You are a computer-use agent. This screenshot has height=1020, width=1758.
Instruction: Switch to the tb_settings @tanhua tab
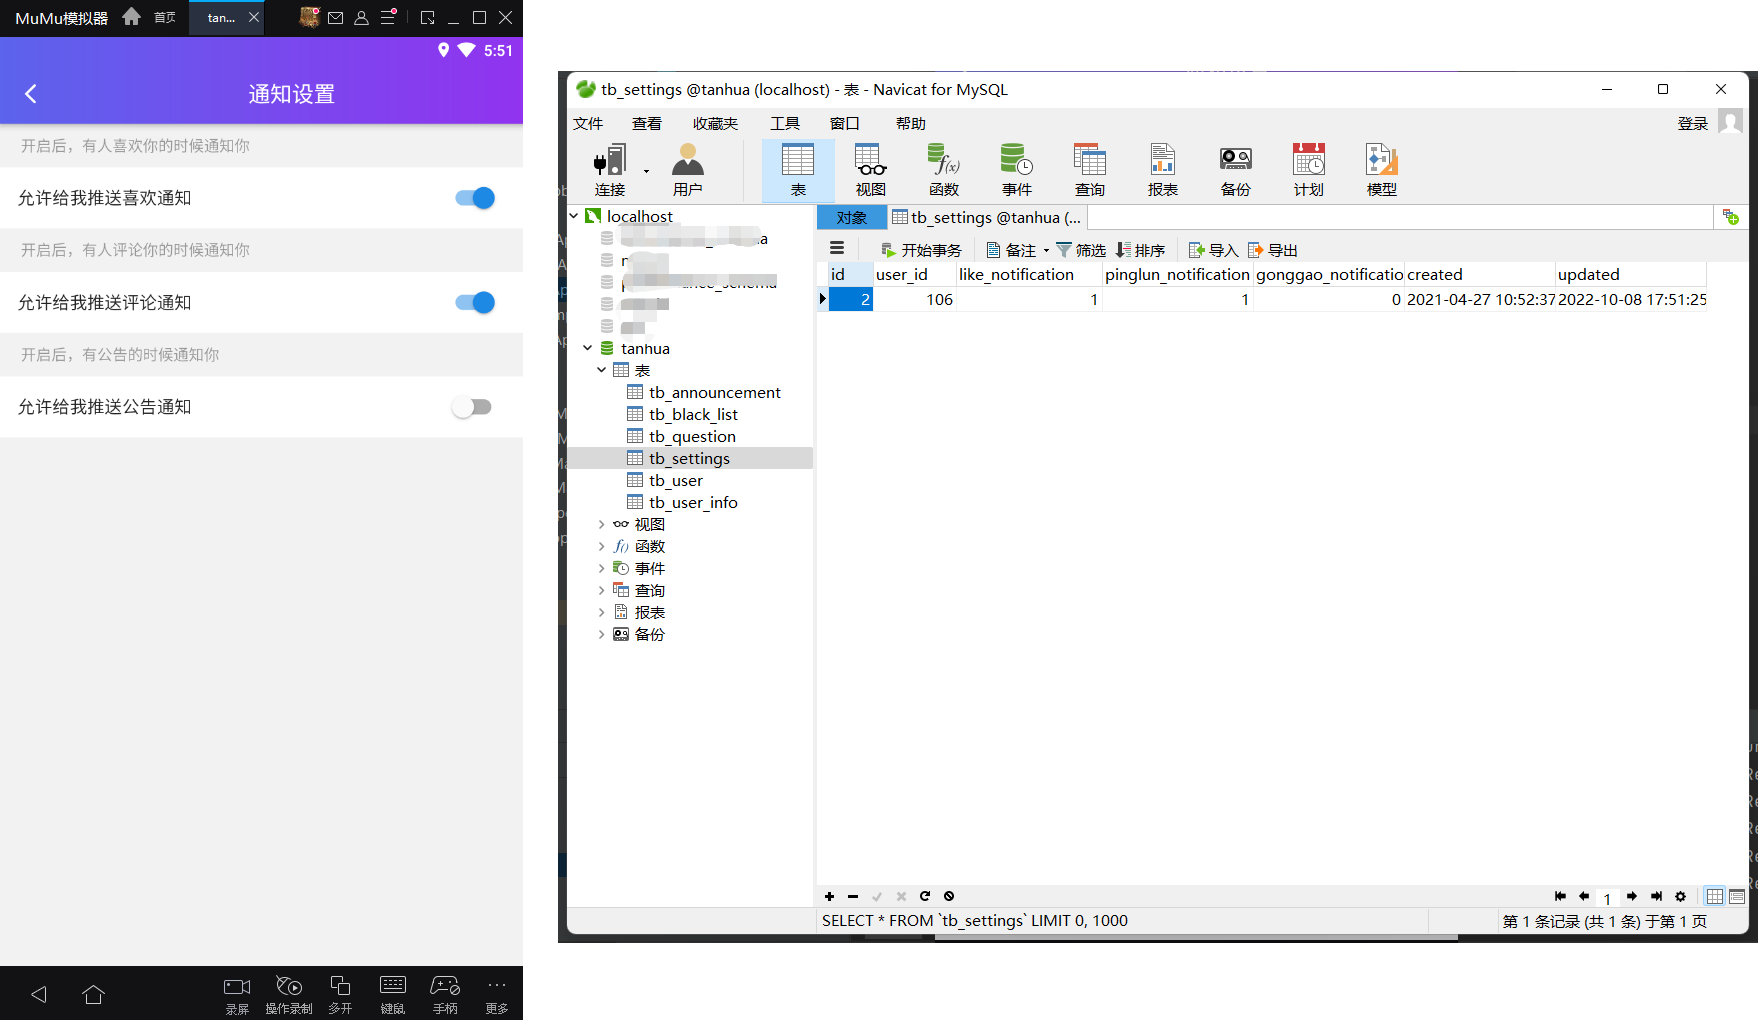(987, 218)
